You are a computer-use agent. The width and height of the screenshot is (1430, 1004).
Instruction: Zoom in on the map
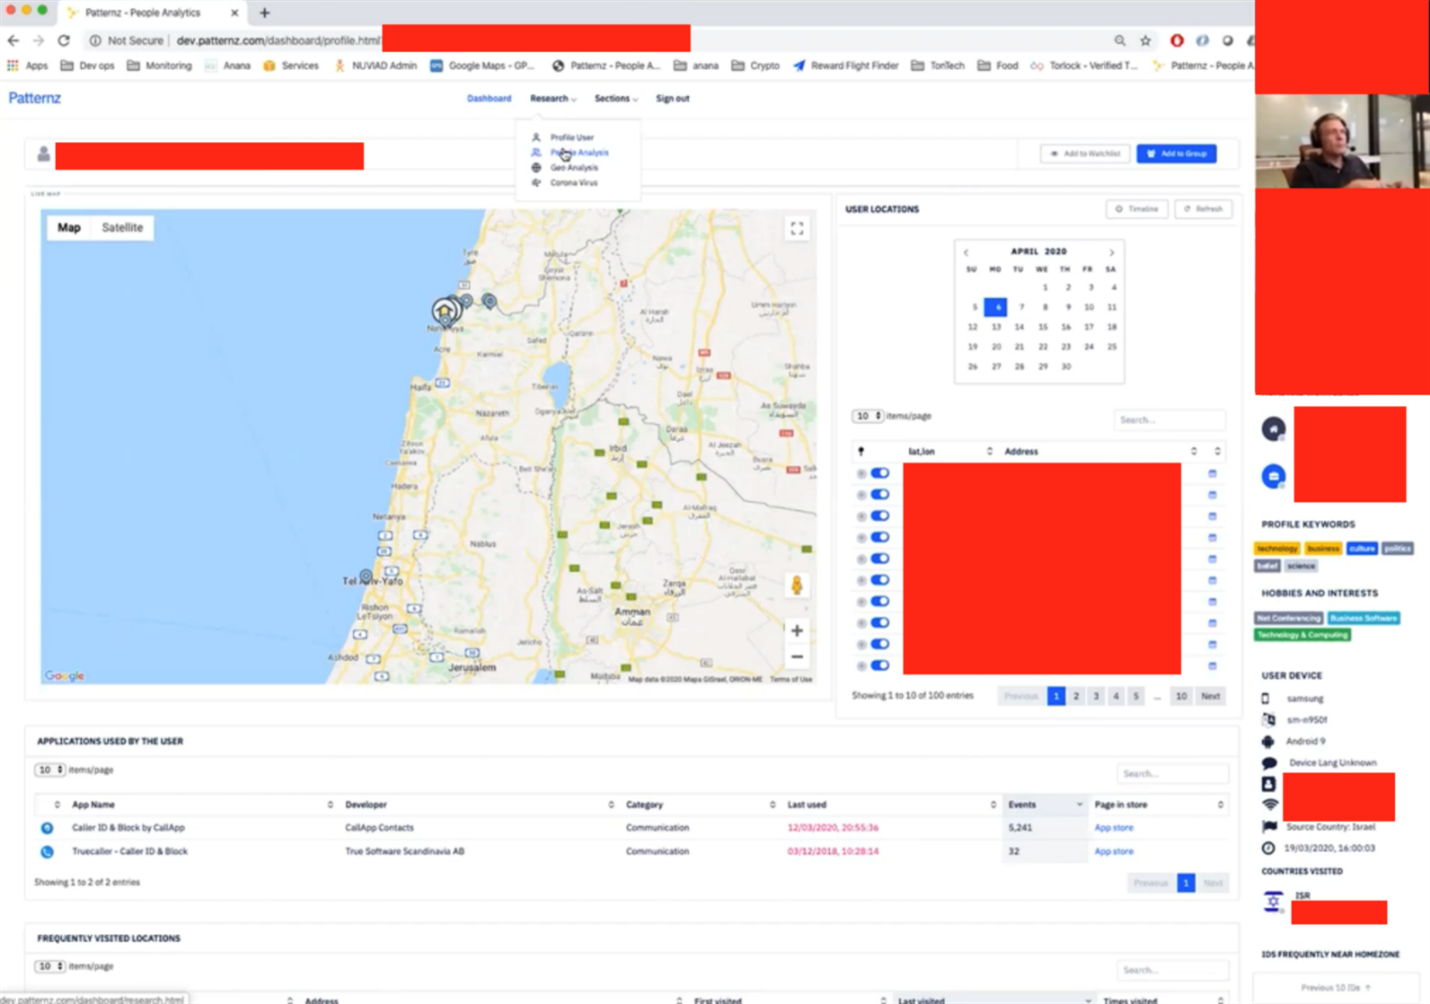pyautogui.click(x=797, y=631)
